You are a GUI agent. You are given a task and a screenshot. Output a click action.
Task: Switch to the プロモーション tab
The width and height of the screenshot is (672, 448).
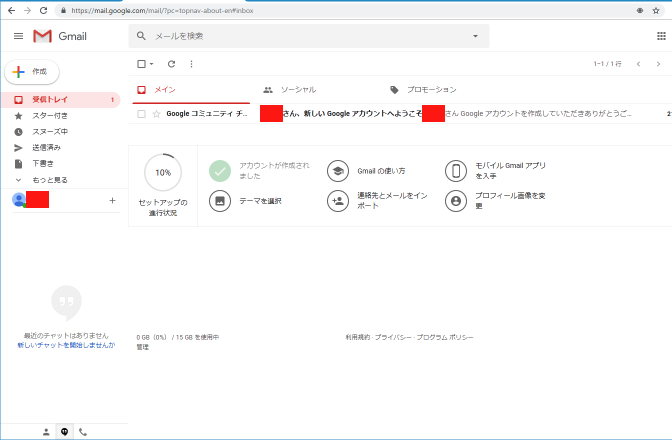point(431,90)
